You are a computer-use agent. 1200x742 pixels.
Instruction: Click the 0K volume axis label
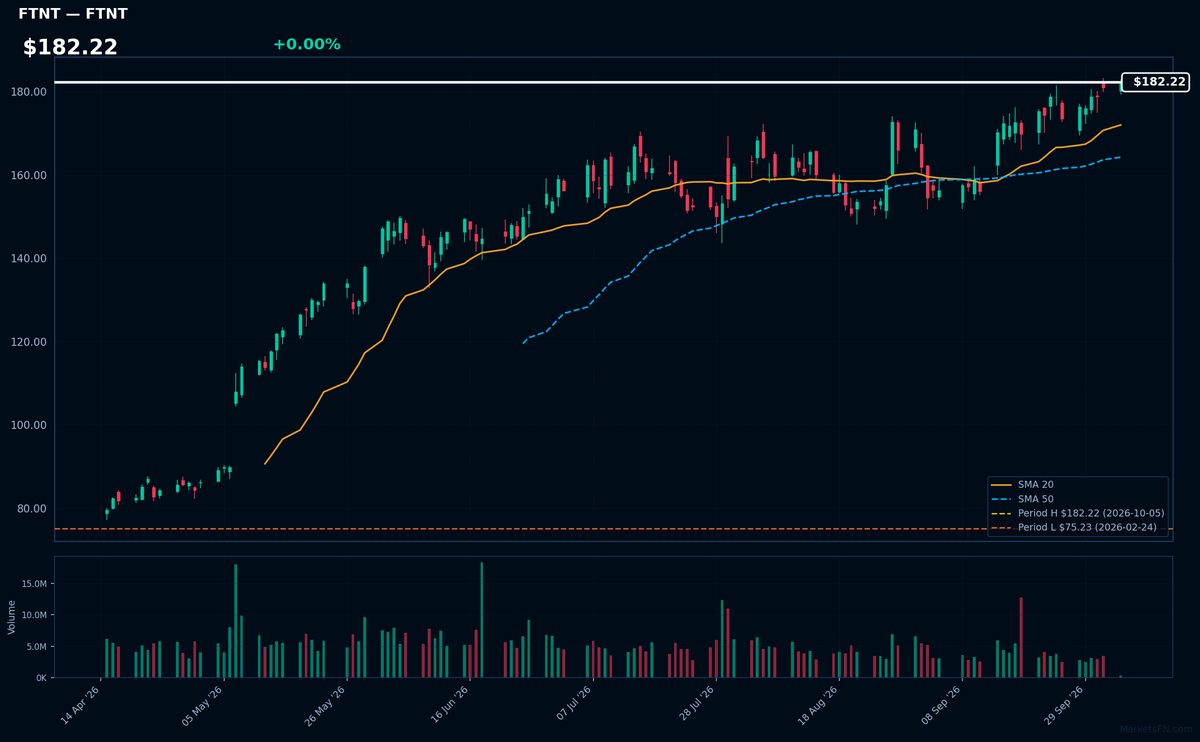point(41,678)
